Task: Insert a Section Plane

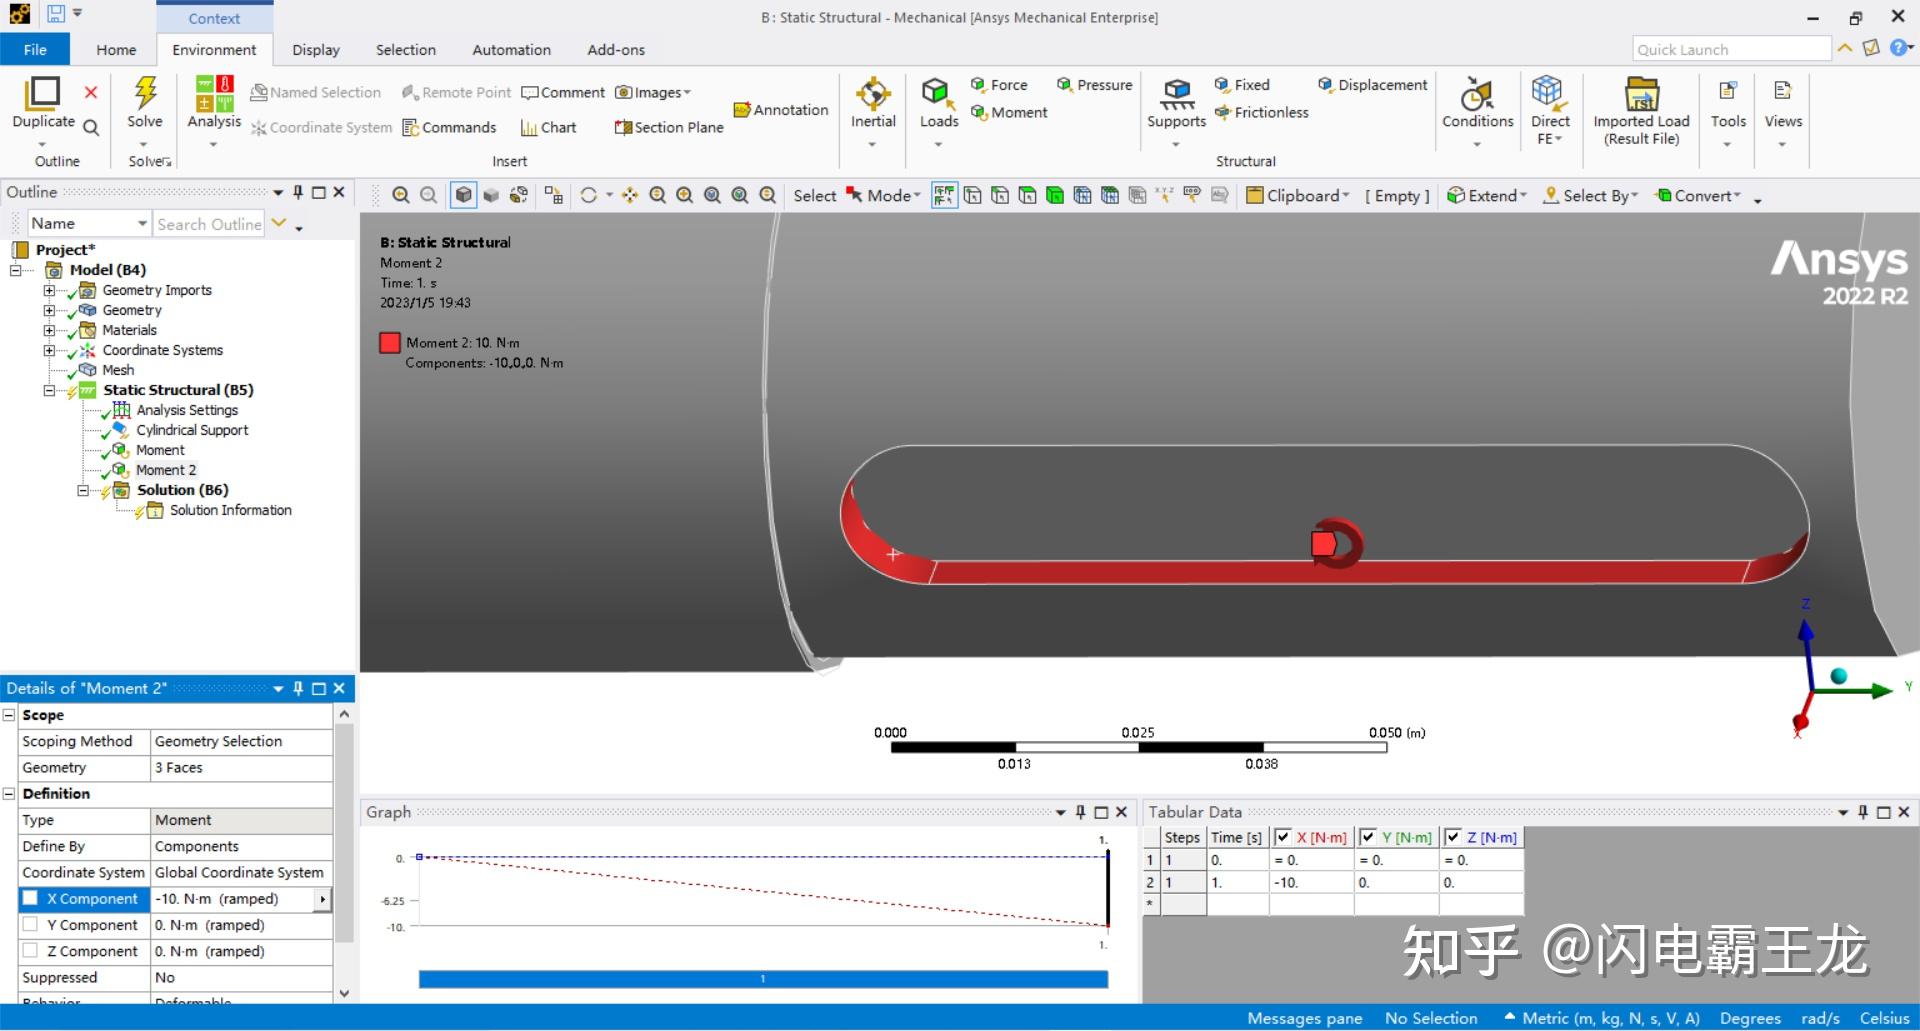Action: pyautogui.click(x=668, y=127)
